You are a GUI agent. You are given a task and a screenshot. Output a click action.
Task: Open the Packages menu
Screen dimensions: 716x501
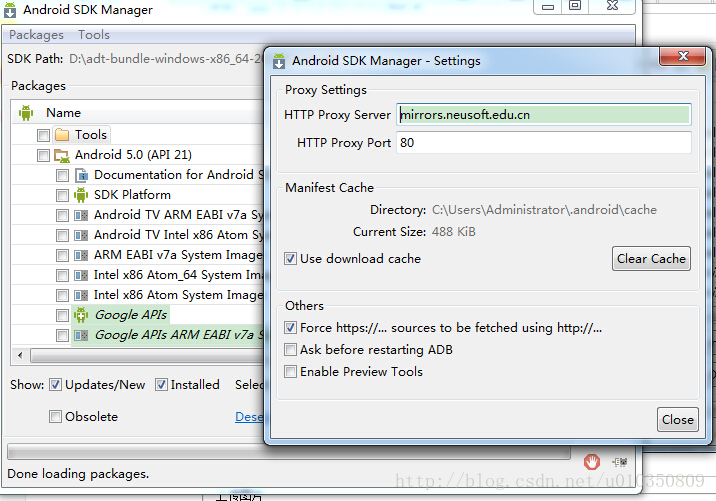point(37,35)
